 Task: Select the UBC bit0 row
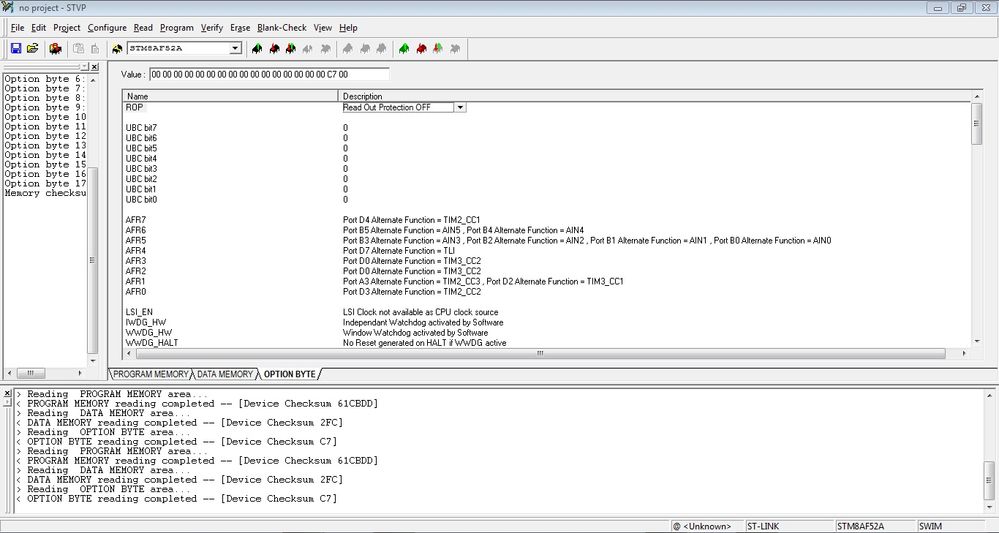pos(141,200)
